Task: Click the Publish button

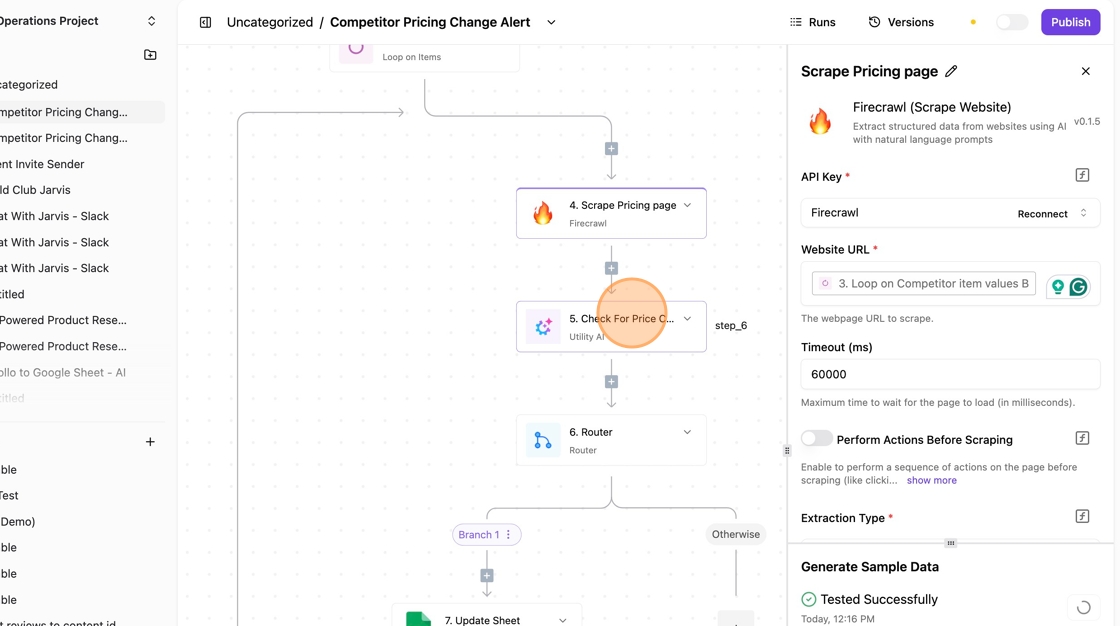Action: click(x=1070, y=22)
